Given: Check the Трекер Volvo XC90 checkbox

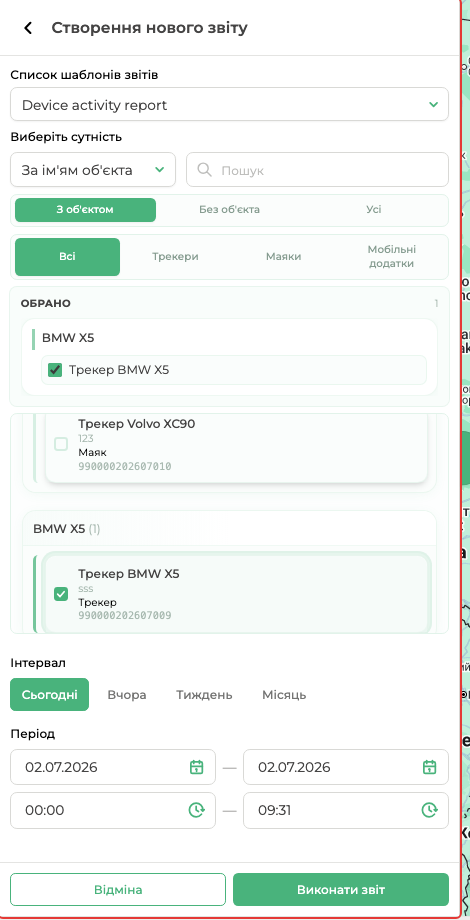Looking at the screenshot, I should (61, 444).
